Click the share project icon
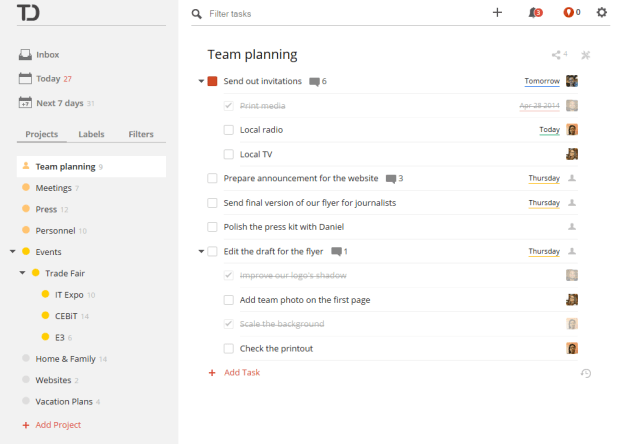 pyautogui.click(x=556, y=55)
